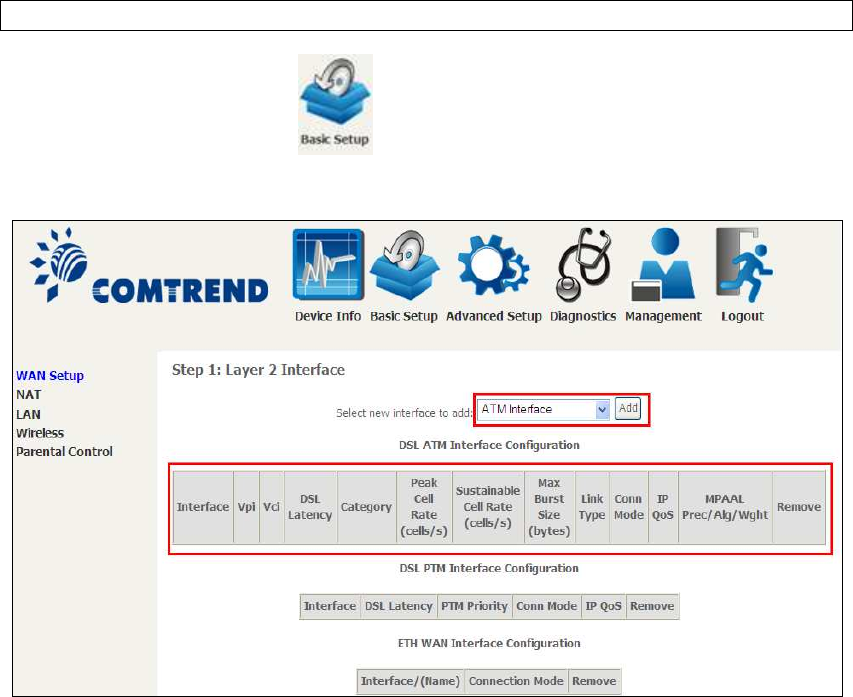The height and width of the screenshot is (697, 853).
Task: Click the Vci column header
Action: coord(271,507)
